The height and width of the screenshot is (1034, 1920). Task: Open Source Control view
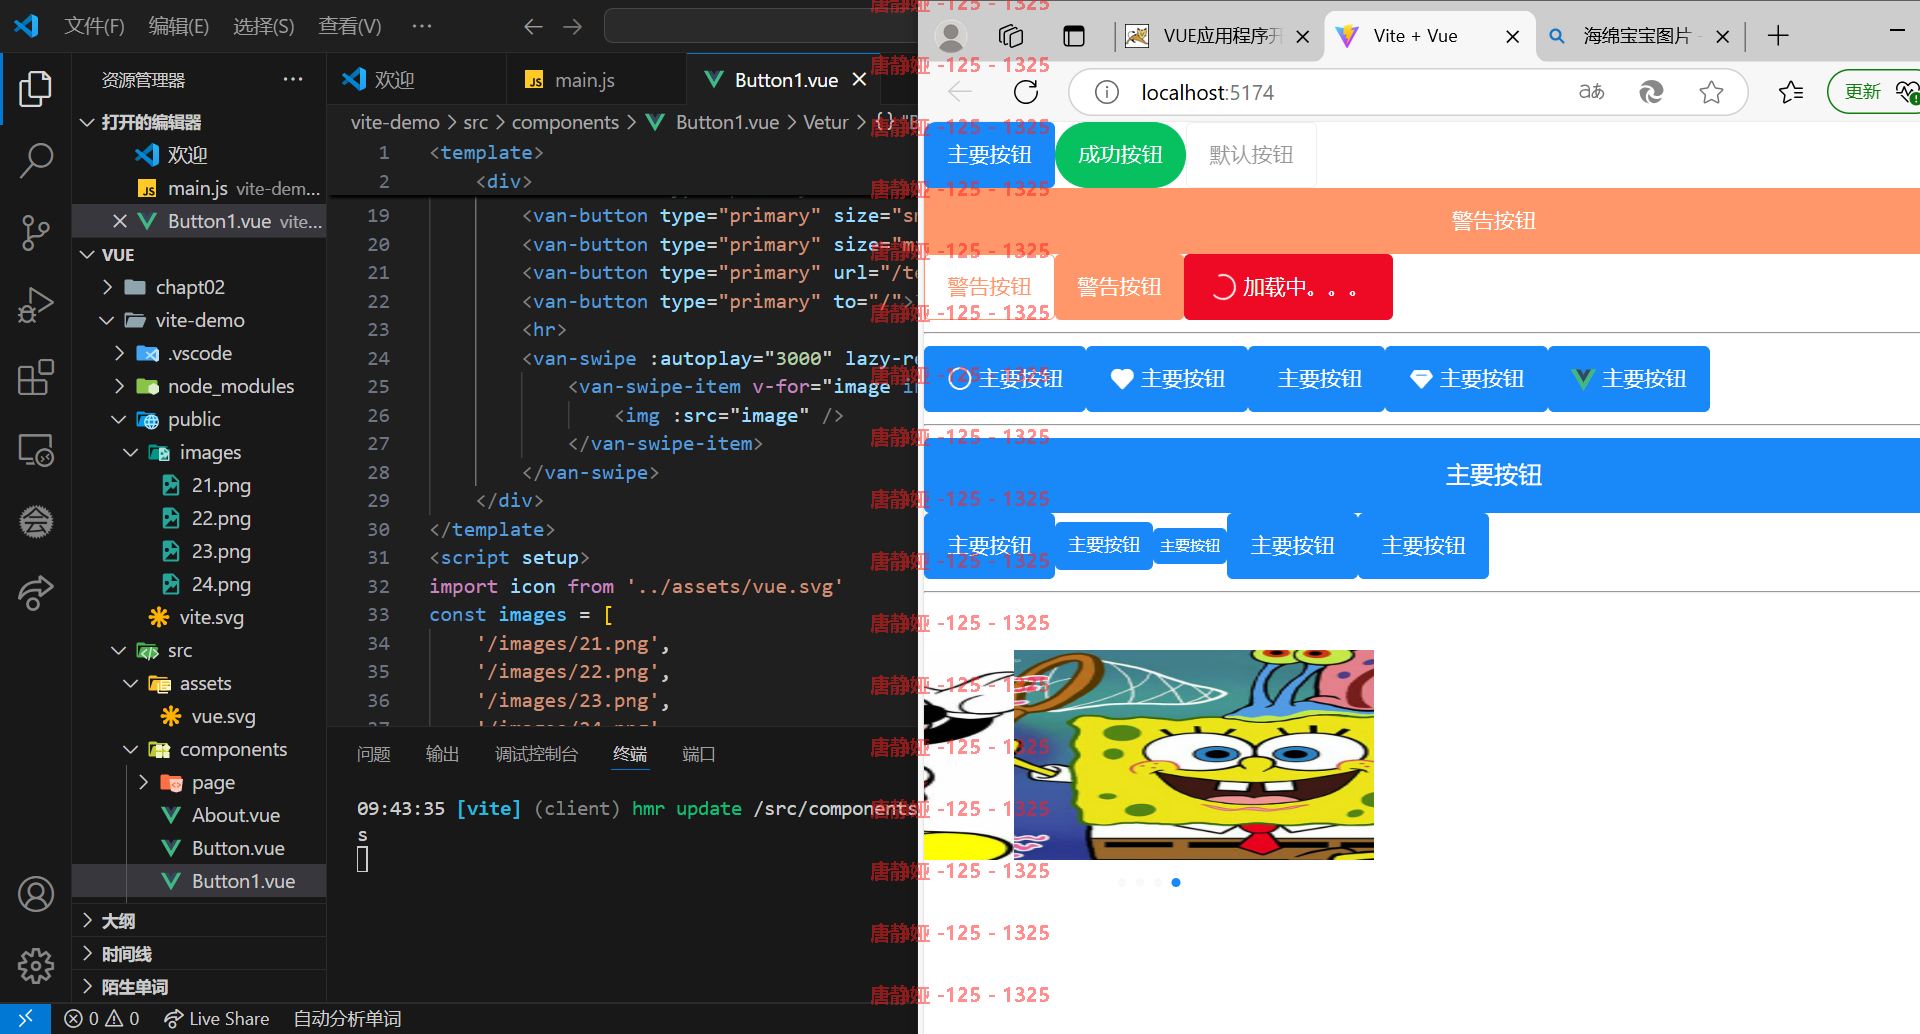click(36, 232)
